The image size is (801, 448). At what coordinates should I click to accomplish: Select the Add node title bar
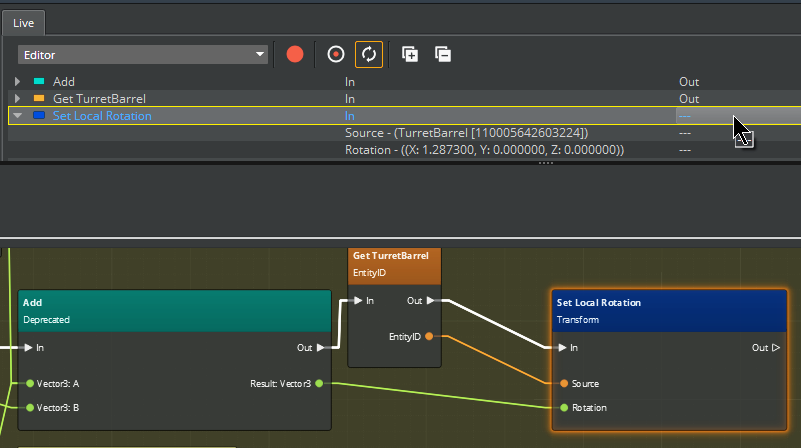tap(174, 308)
